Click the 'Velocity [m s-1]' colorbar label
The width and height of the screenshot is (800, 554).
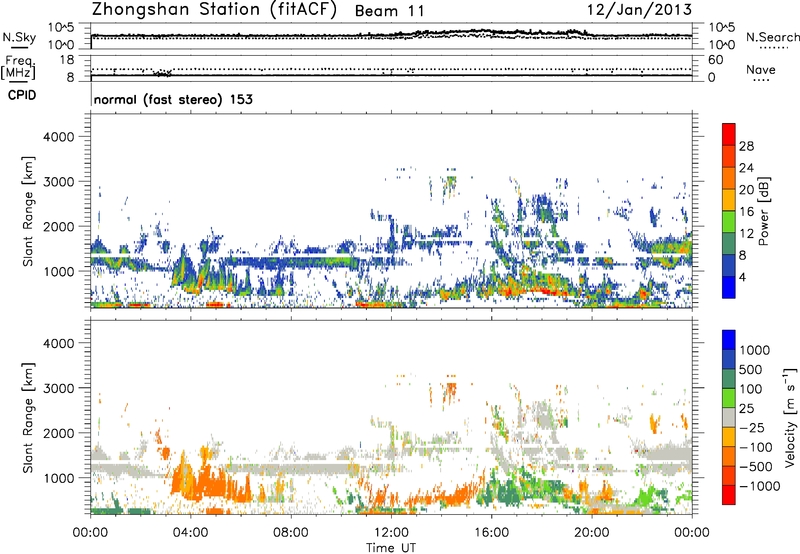(x=790, y=417)
